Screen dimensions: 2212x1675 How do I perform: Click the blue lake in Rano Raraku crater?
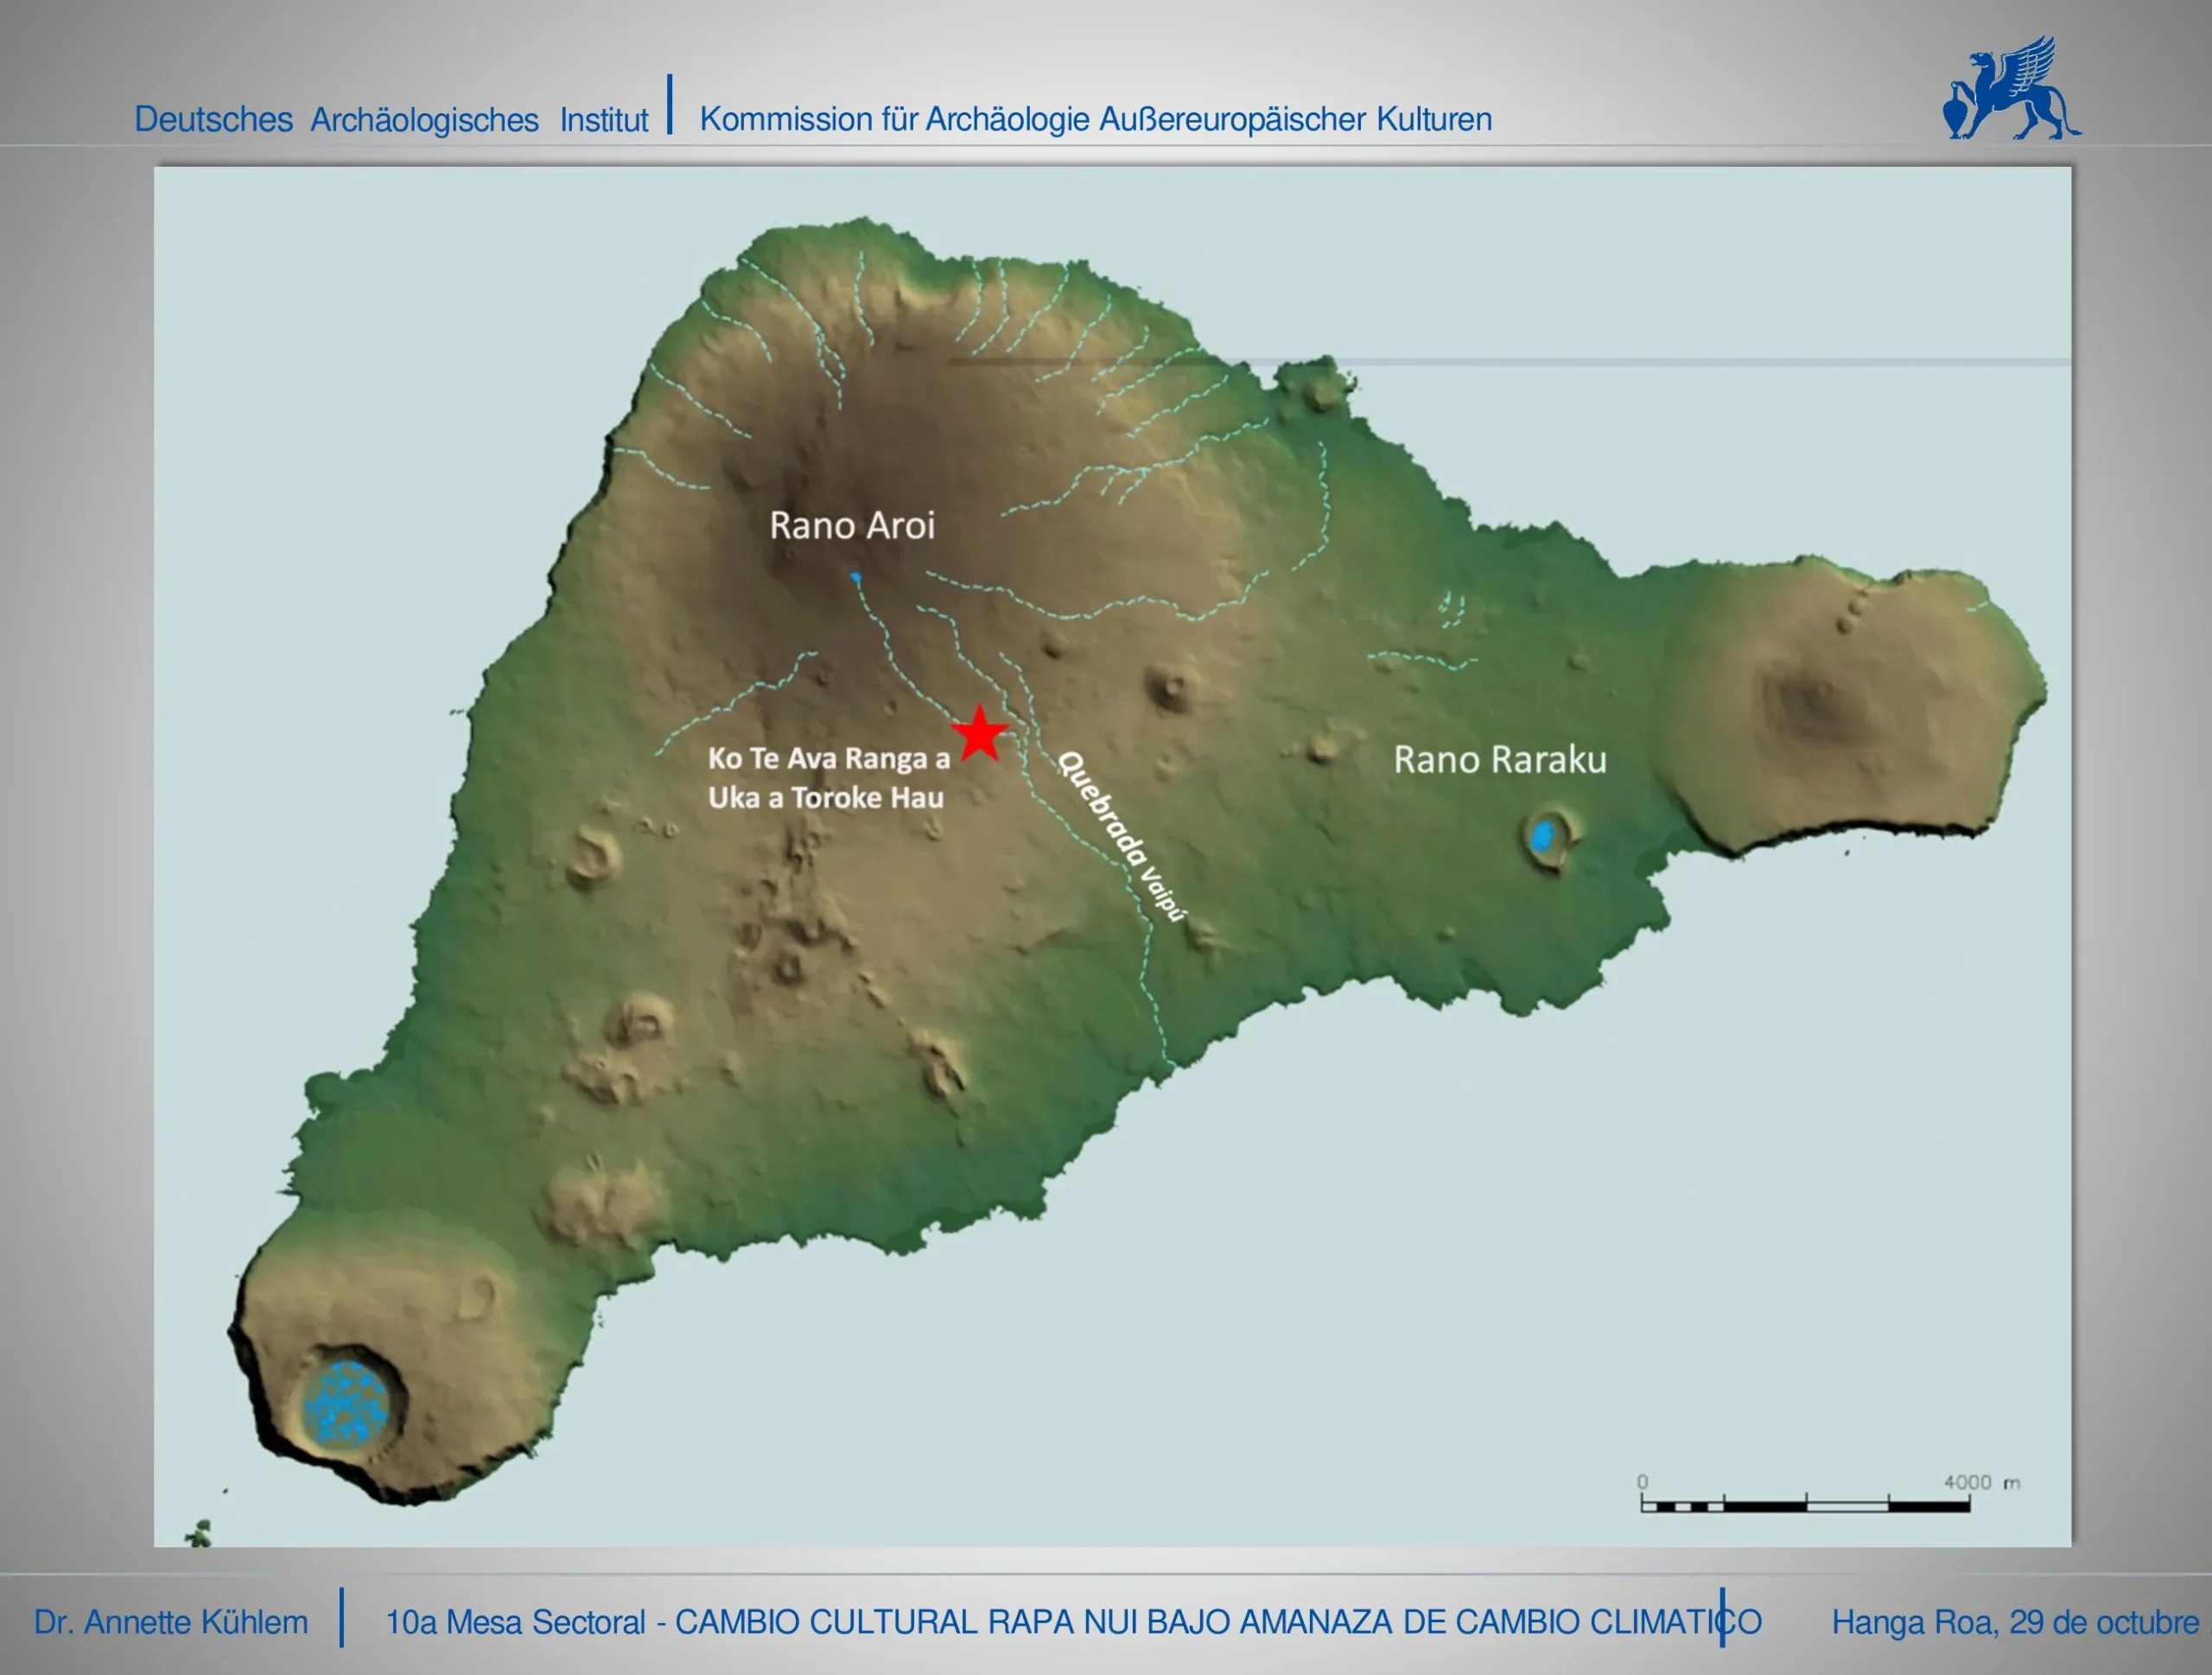coord(1543,835)
